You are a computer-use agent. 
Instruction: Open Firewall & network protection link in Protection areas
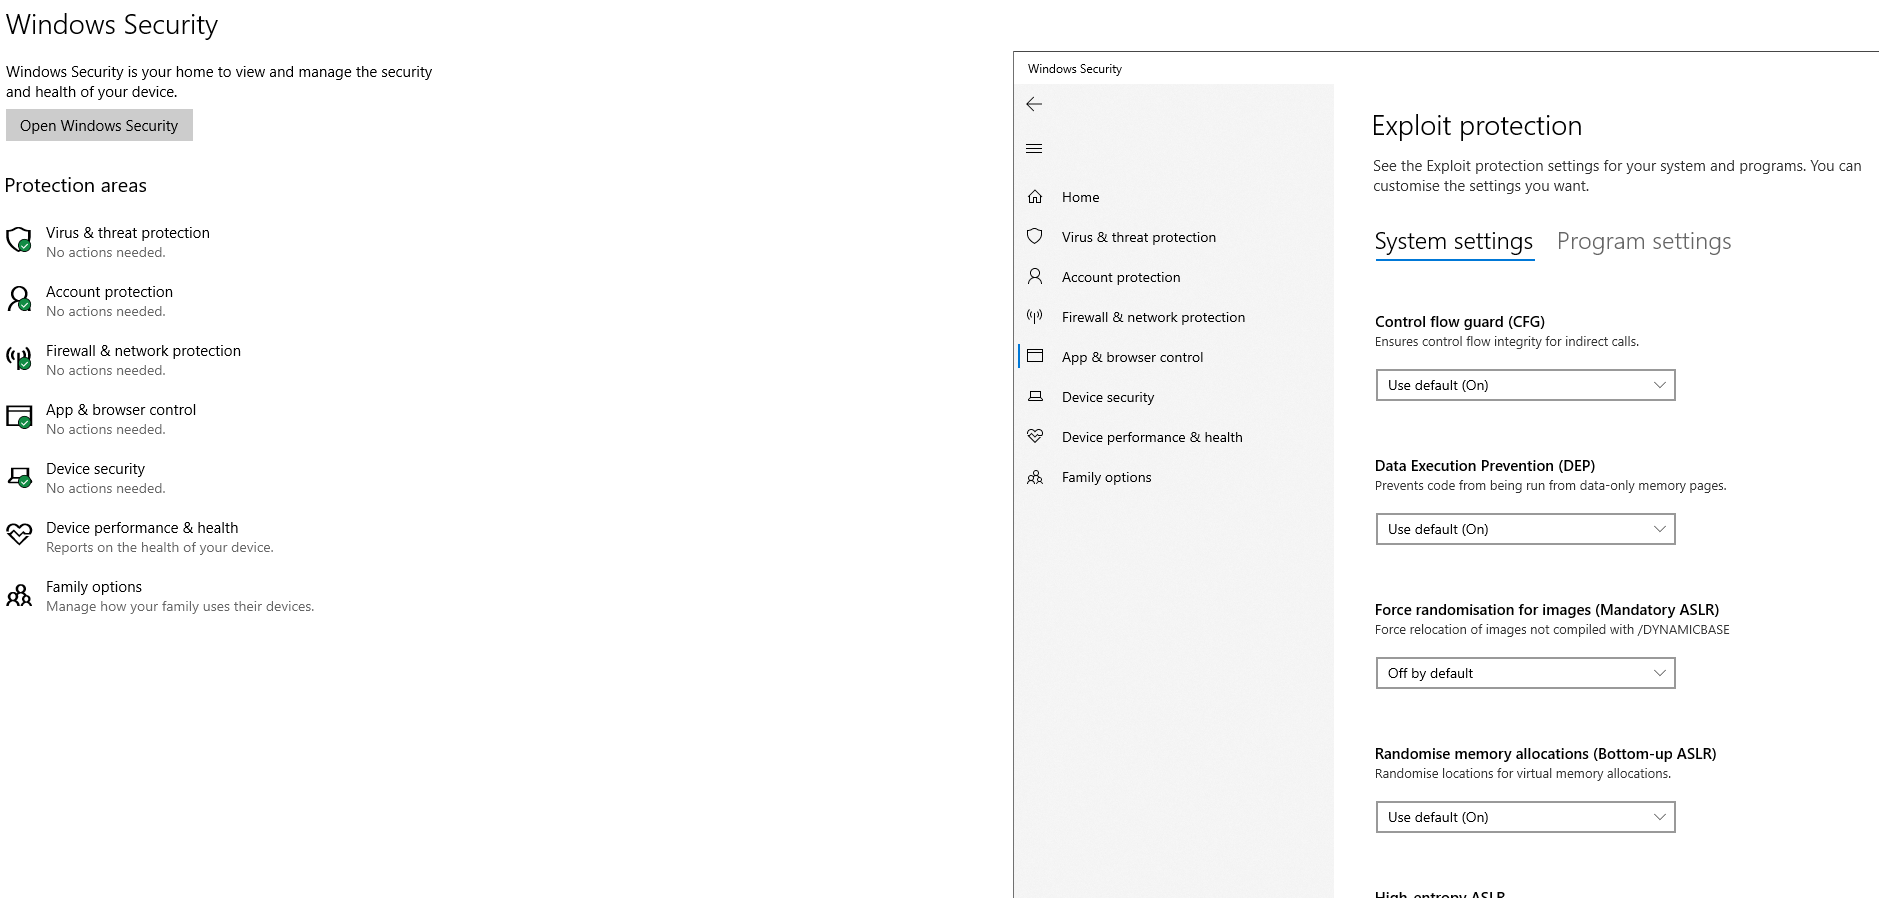[143, 351]
